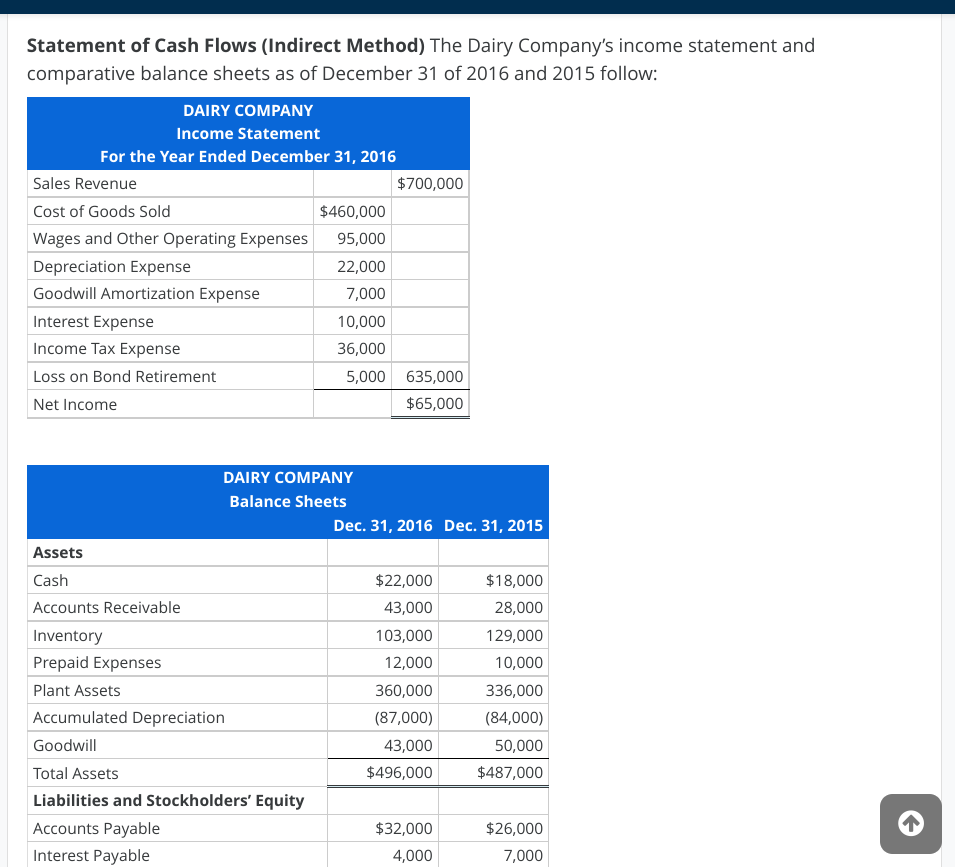955x867 pixels.
Task: Click the Balance Sheets header title
Action: (287, 501)
